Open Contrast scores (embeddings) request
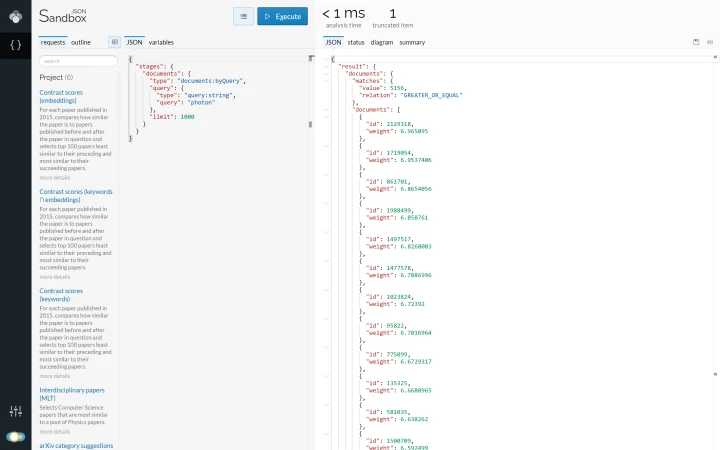The image size is (720, 450). 61,96
